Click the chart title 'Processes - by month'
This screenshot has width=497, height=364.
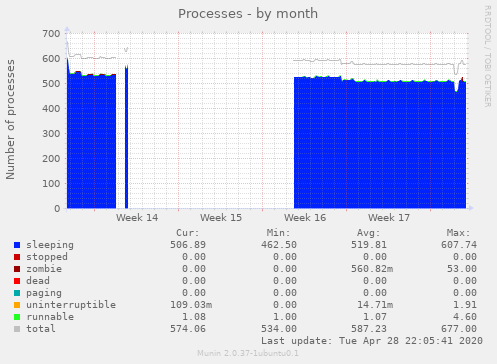(248, 14)
